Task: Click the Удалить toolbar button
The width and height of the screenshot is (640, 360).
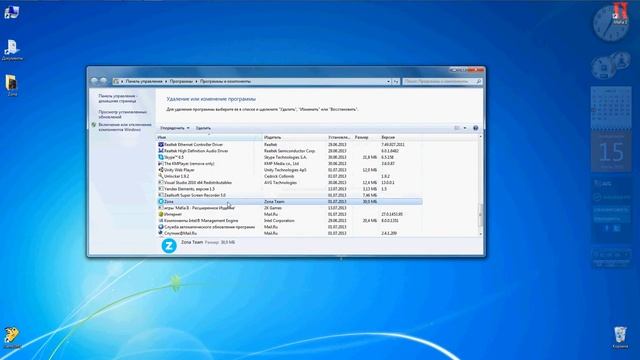Action: point(203,128)
